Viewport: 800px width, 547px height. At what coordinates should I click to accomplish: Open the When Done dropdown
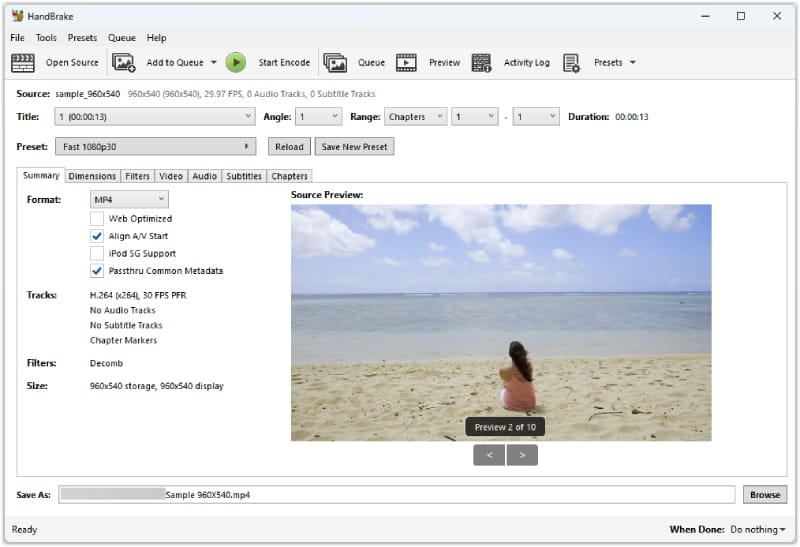tap(757, 529)
